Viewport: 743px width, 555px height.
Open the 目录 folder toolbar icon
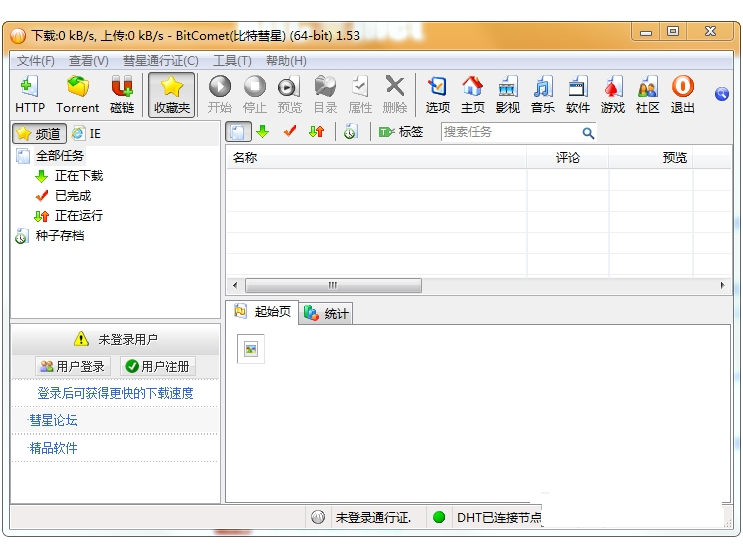click(326, 94)
